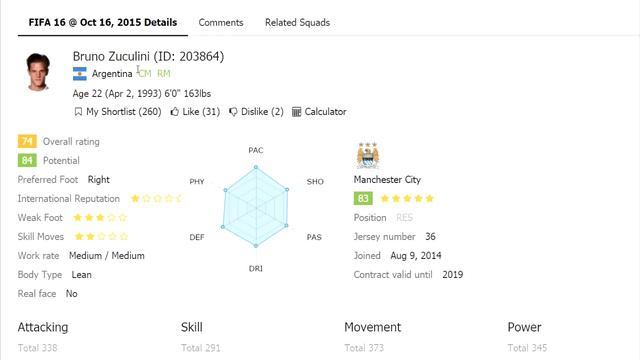
Task: Click the CM position link
Action: coord(145,74)
